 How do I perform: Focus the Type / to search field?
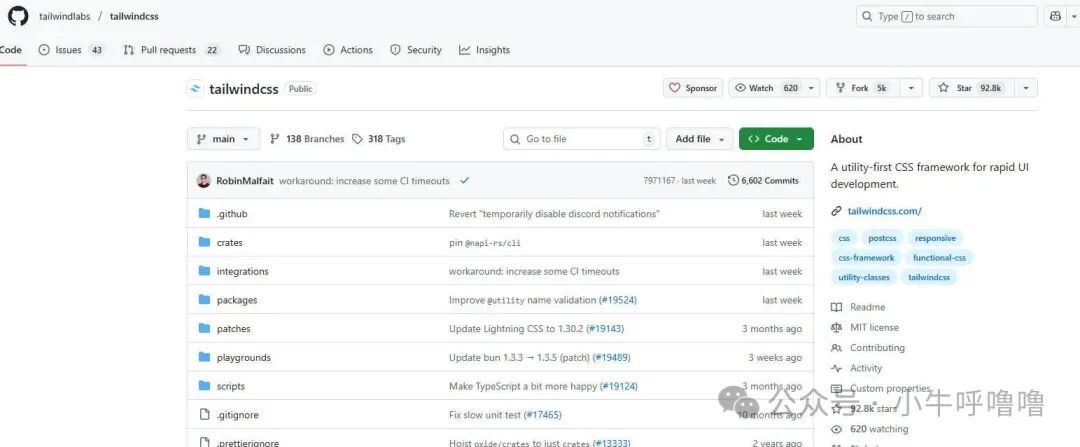click(x=946, y=17)
